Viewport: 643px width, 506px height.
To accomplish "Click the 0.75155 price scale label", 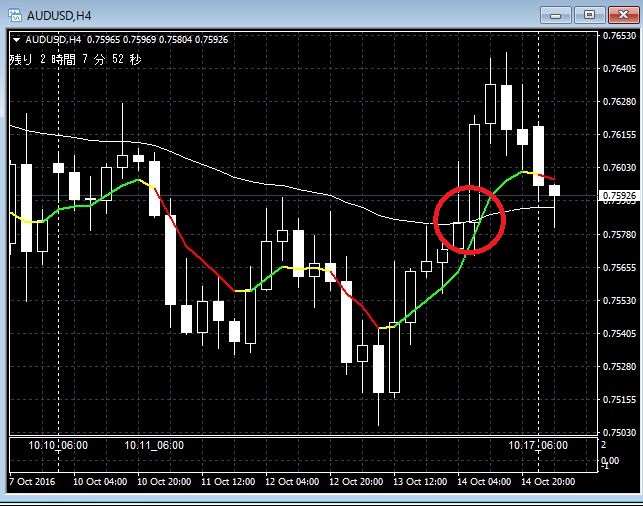I will [x=619, y=399].
